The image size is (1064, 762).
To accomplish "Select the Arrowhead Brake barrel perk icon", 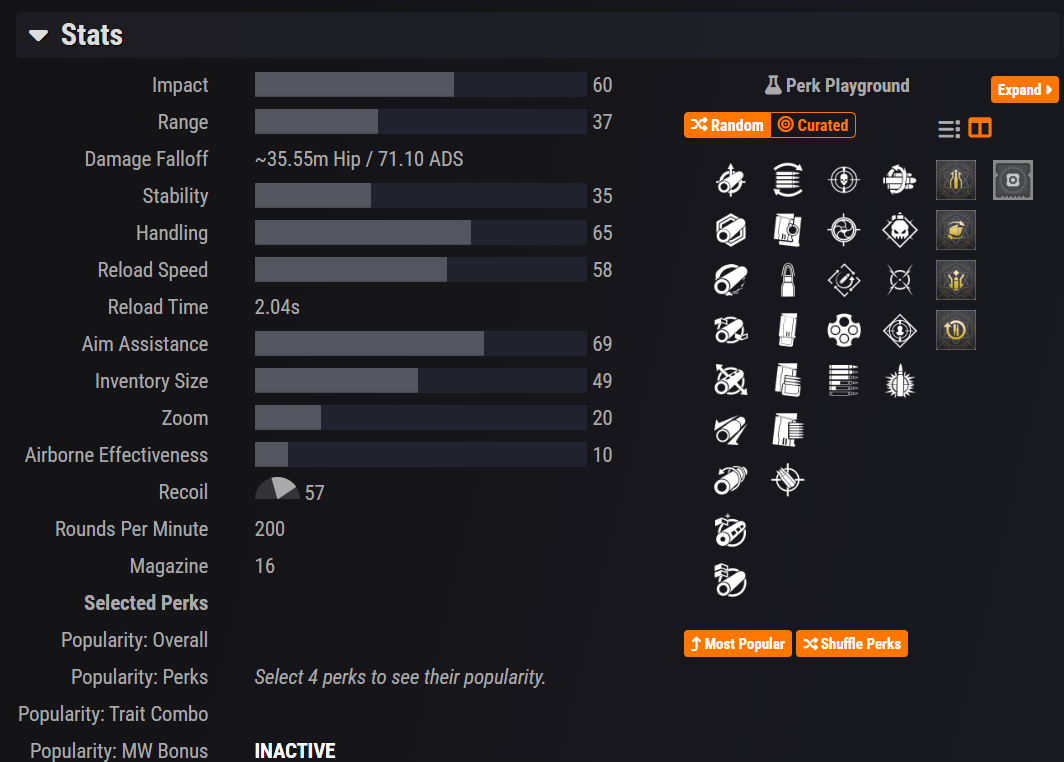I will [x=730, y=180].
